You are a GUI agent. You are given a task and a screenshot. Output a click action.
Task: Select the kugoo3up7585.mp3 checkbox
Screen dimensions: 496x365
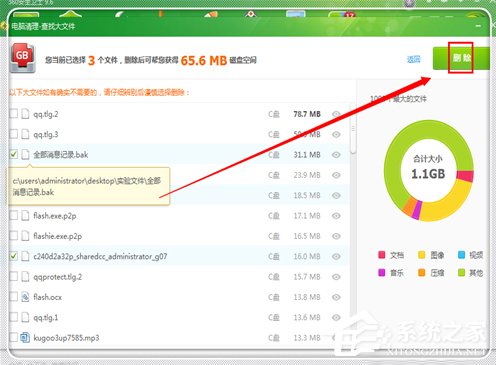(14, 337)
